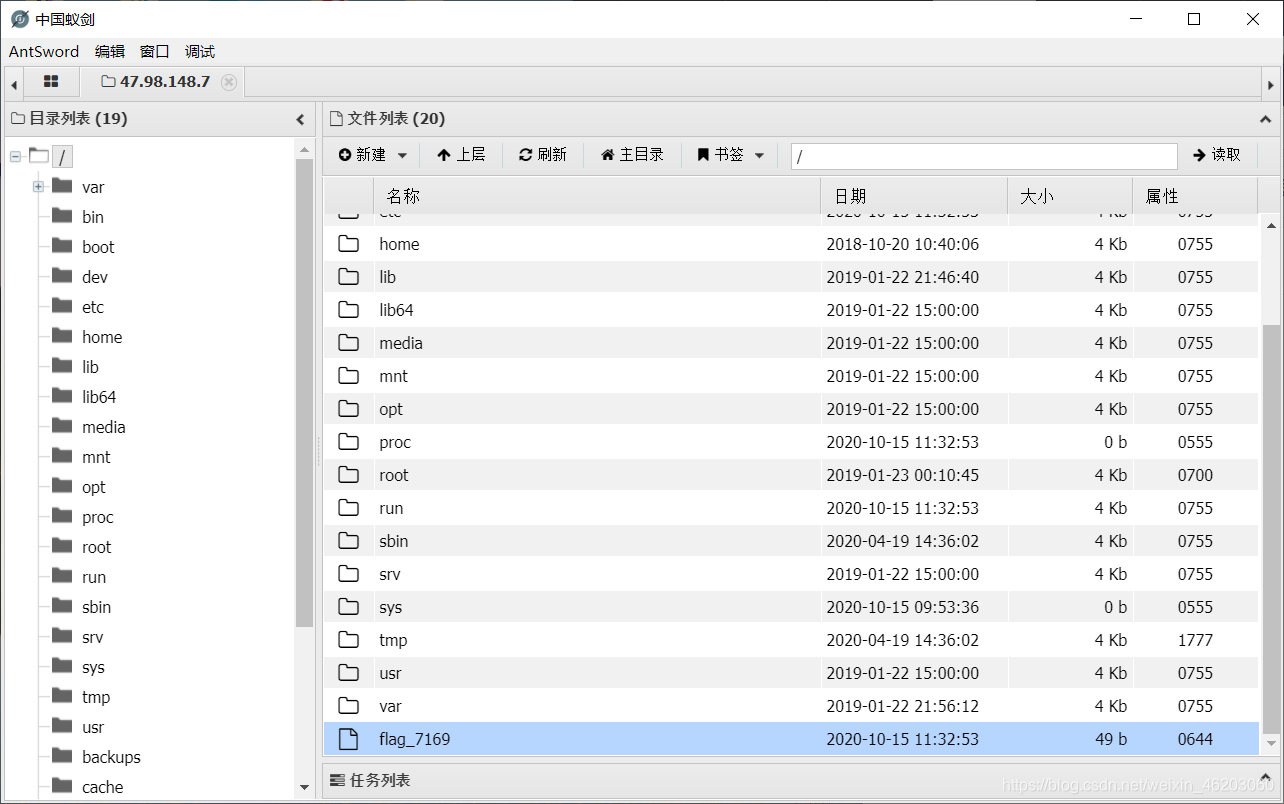Collapse the 文件列表 panel with its chevron
Viewport: 1284px width, 804px height.
point(1266,119)
